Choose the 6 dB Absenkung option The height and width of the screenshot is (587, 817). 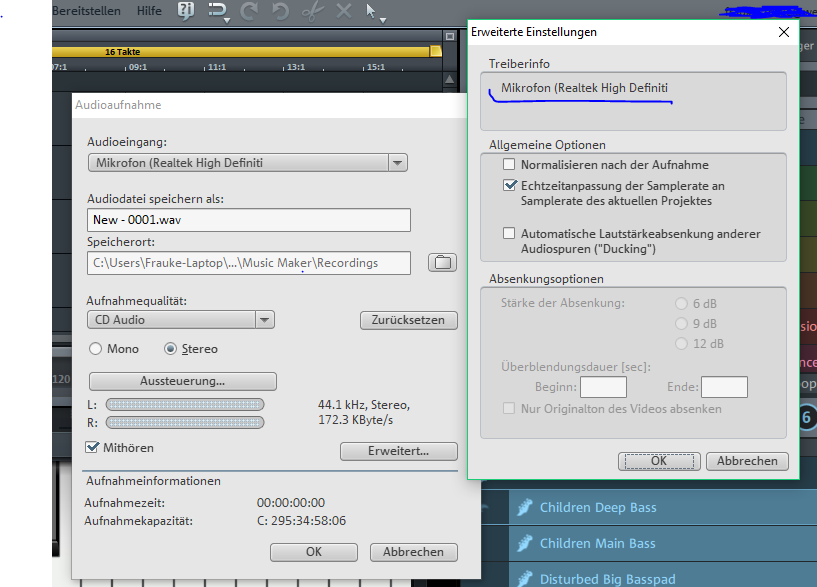tap(681, 303)
